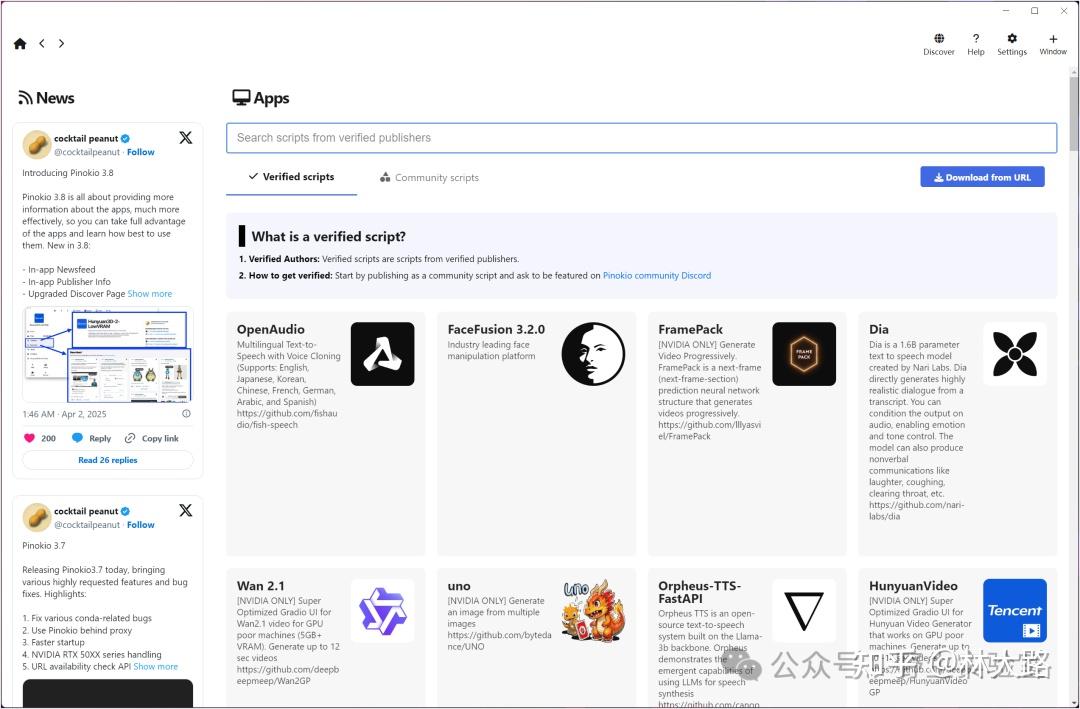Switch to Community scripts tab
Image resolution: width=1080 pixels, height=709 pixels.
pyautogui.click(x=429, y=178)
